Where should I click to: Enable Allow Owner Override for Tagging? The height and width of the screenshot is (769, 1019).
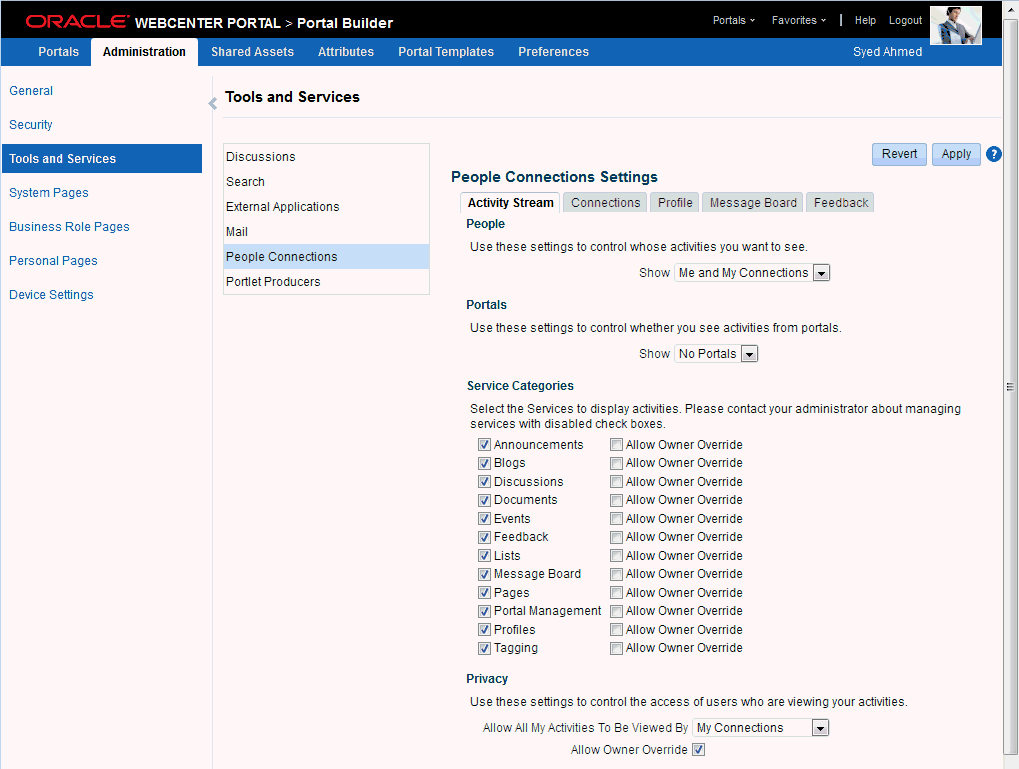616,649
